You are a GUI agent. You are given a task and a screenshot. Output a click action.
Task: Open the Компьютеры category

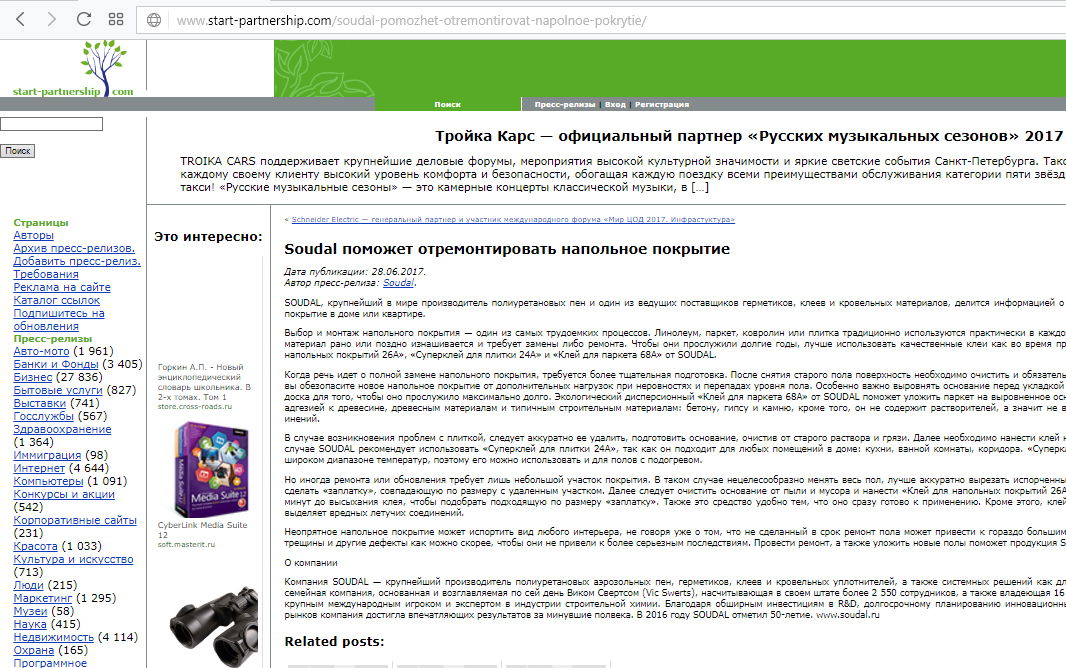point(48,481)
